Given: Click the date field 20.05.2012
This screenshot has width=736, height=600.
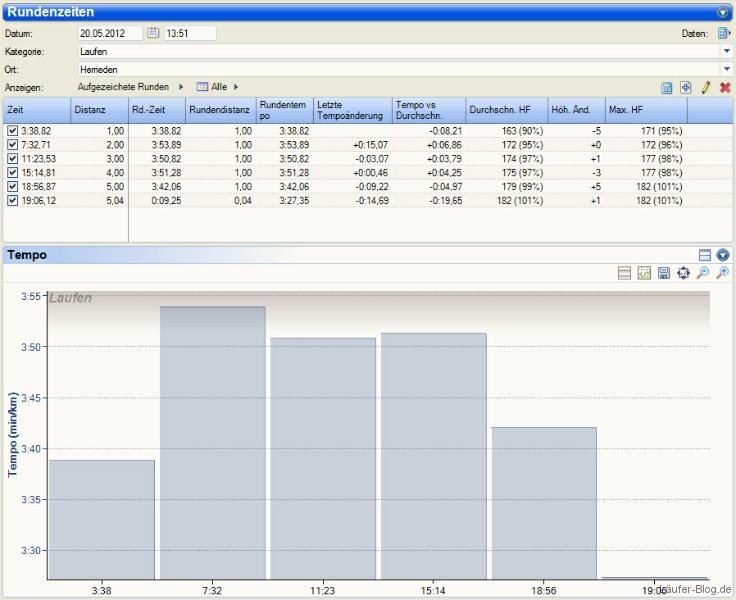Looking at the screenshot, I should (x=110, y=33).
